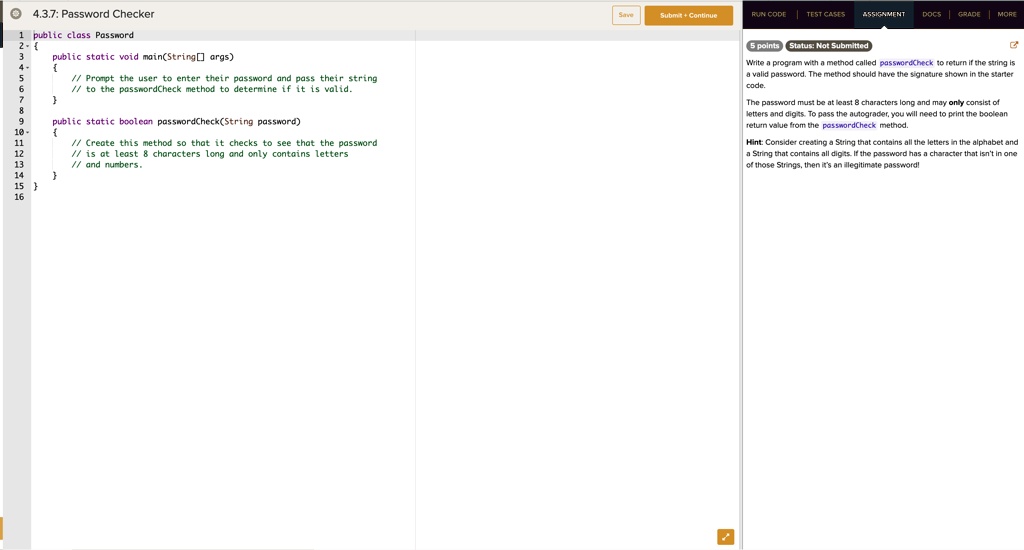
Task: Click the editor's horizontal scrollbar at the bottom
Action: click(190, 548)
